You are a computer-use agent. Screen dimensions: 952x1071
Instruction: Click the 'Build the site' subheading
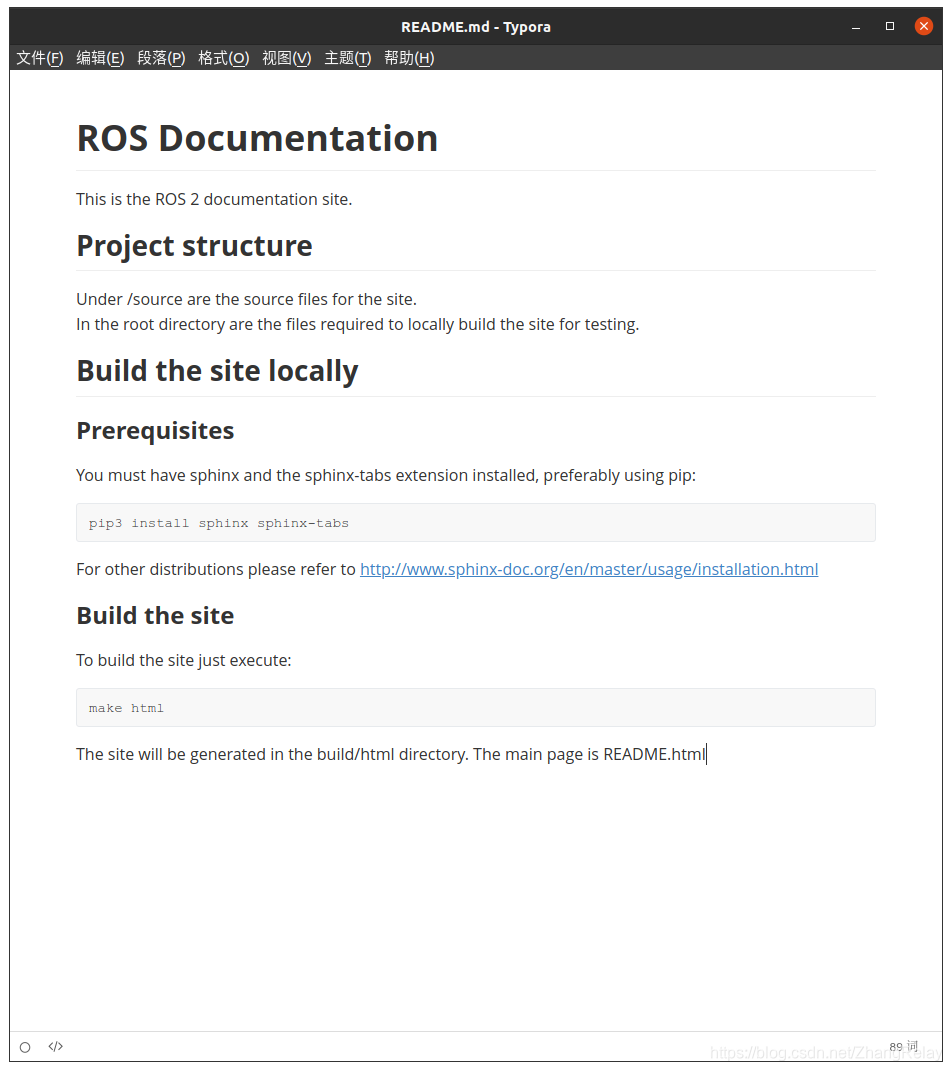pyautogui.click(x=155, y=615)
